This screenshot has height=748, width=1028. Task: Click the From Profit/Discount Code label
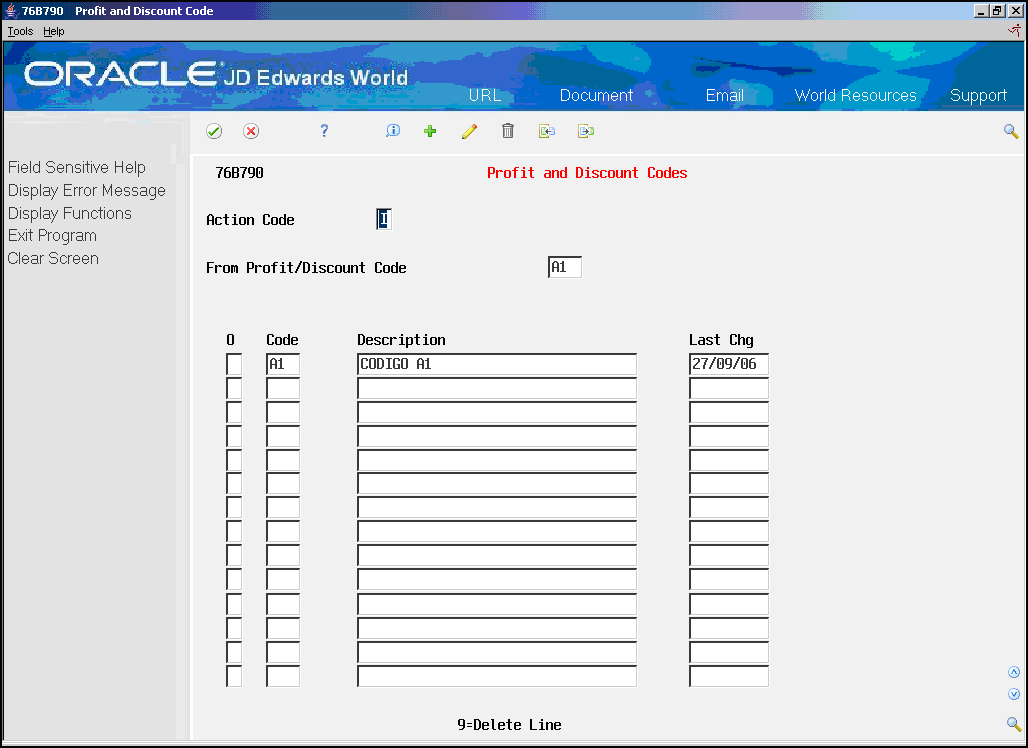point(306,267)
